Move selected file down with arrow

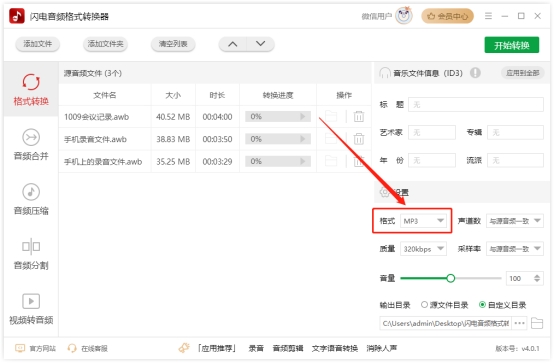[x=260, y=44]
